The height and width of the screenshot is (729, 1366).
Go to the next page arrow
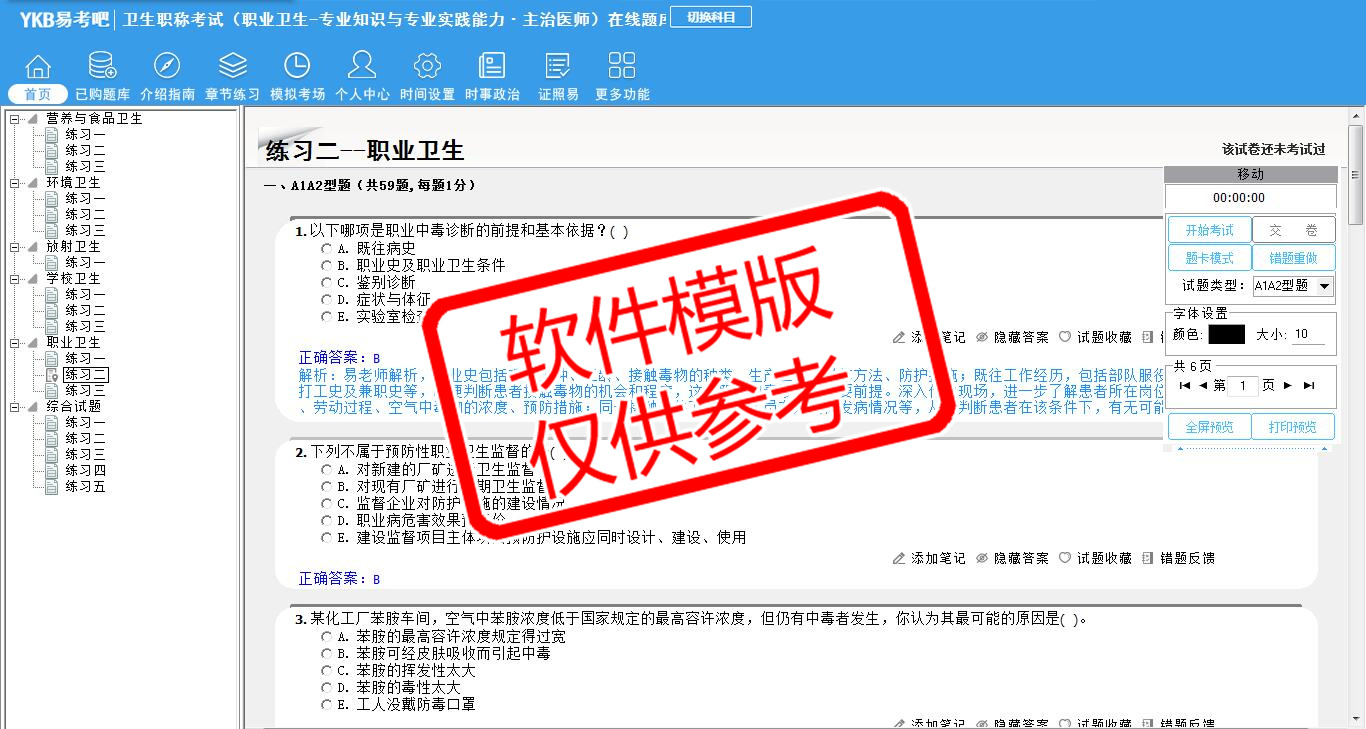click(x=1288, y=385)
